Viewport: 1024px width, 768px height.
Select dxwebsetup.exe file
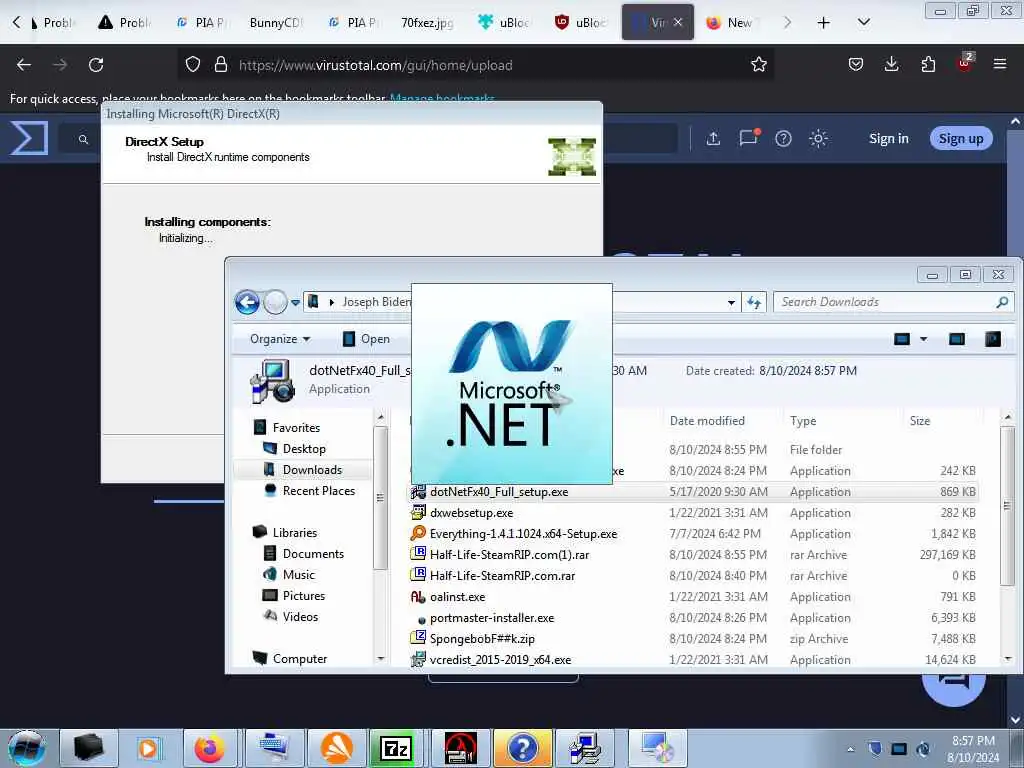click(694, 513)
